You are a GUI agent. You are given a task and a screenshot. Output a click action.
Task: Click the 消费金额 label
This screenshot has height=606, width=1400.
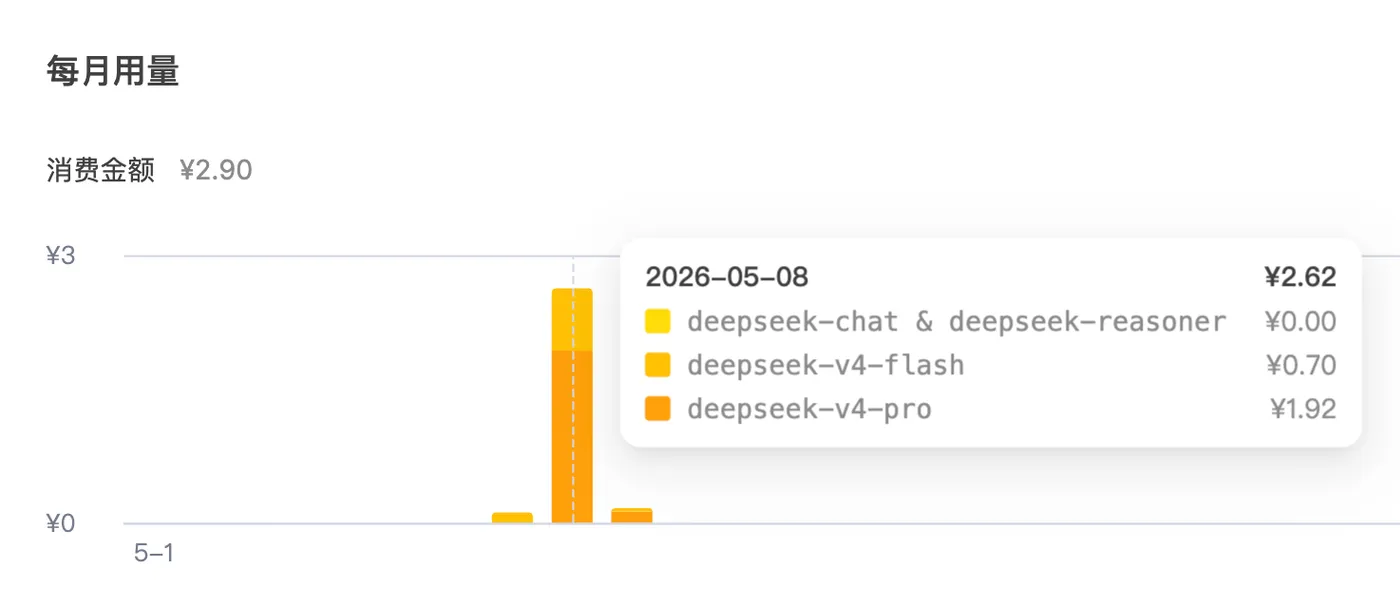[x=101, y=170]
